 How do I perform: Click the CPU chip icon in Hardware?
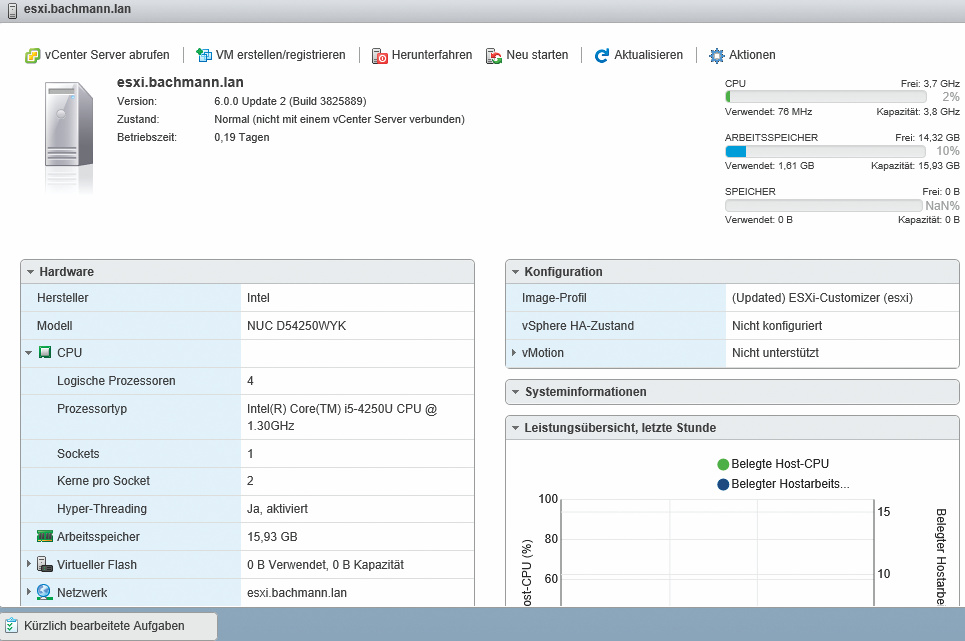pyautogui.click(x=45, y=352)
